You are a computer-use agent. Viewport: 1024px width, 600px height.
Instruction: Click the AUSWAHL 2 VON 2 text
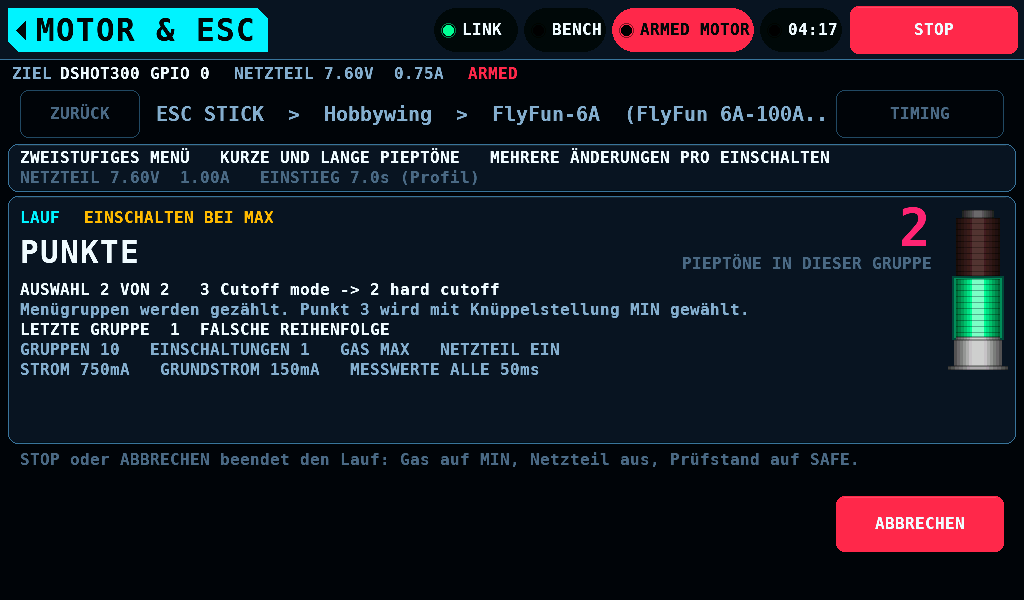95,289
